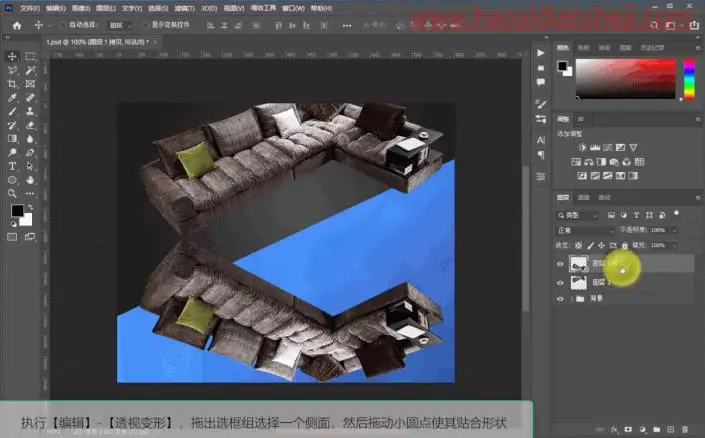Expand the 背景 group folder
705x438 pixels.
coord(572,299)
